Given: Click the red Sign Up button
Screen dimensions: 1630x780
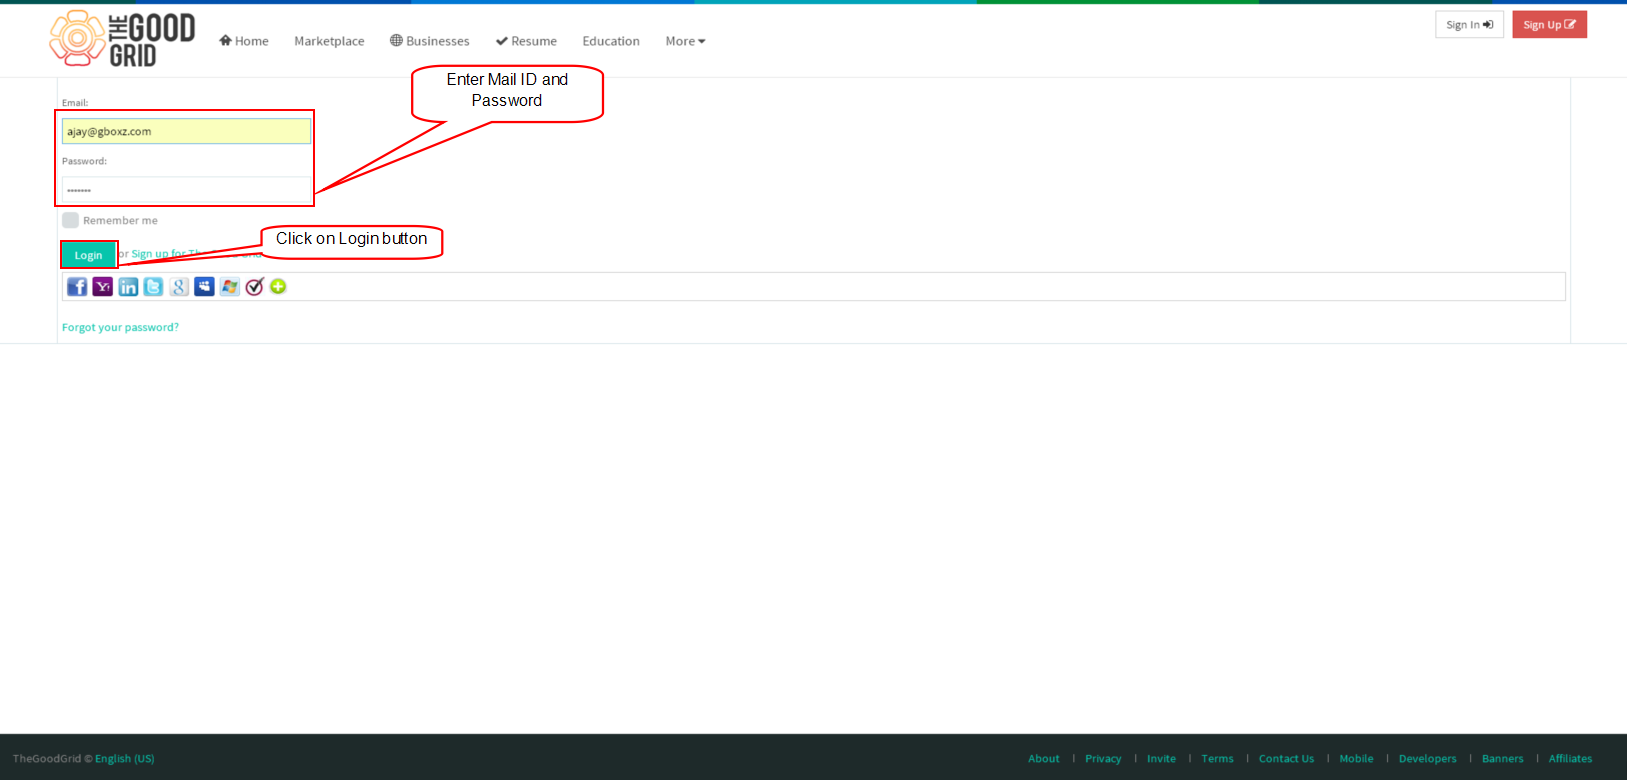Looking at the screenshot, I should [x=1549, y=25].
